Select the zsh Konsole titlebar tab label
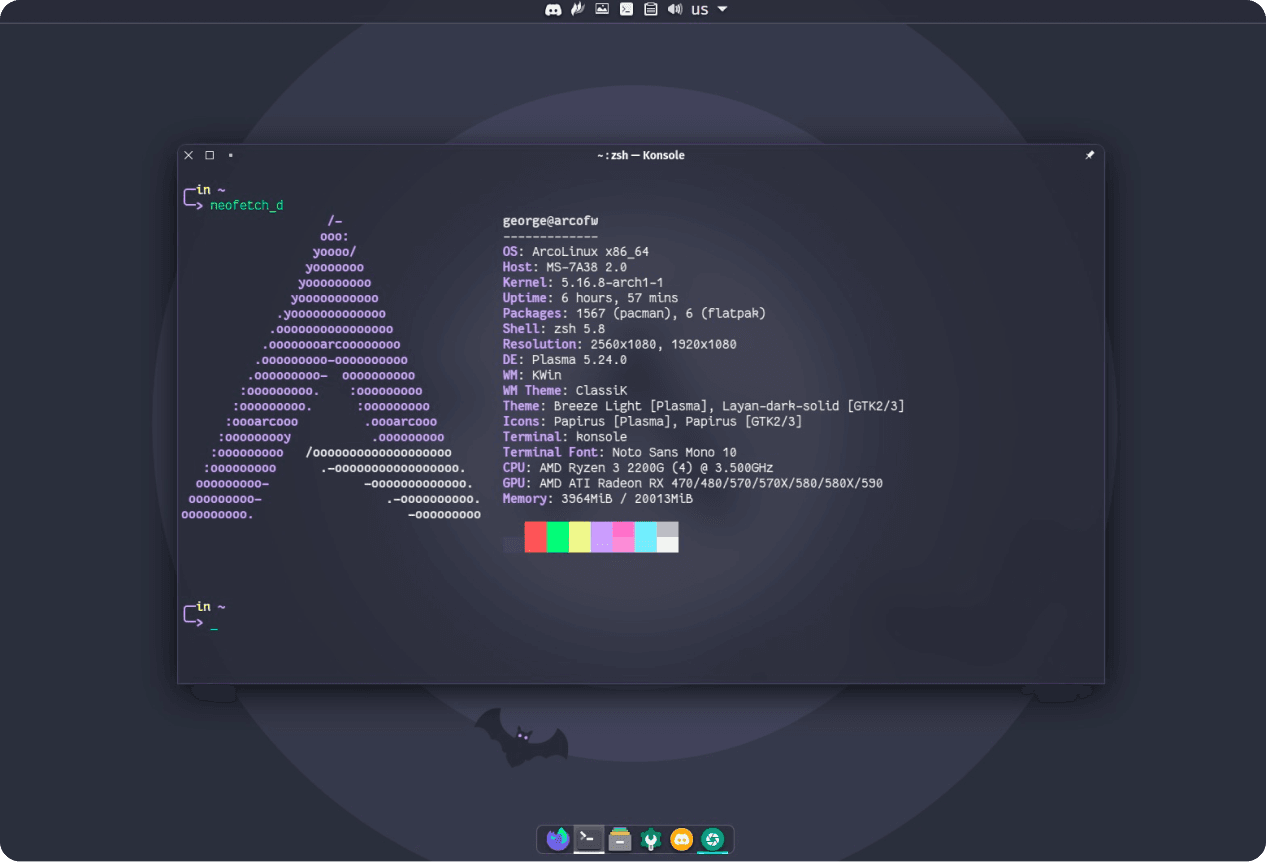Image resolution: width=1270 pixels, height=865 pixels. [641, 155]
